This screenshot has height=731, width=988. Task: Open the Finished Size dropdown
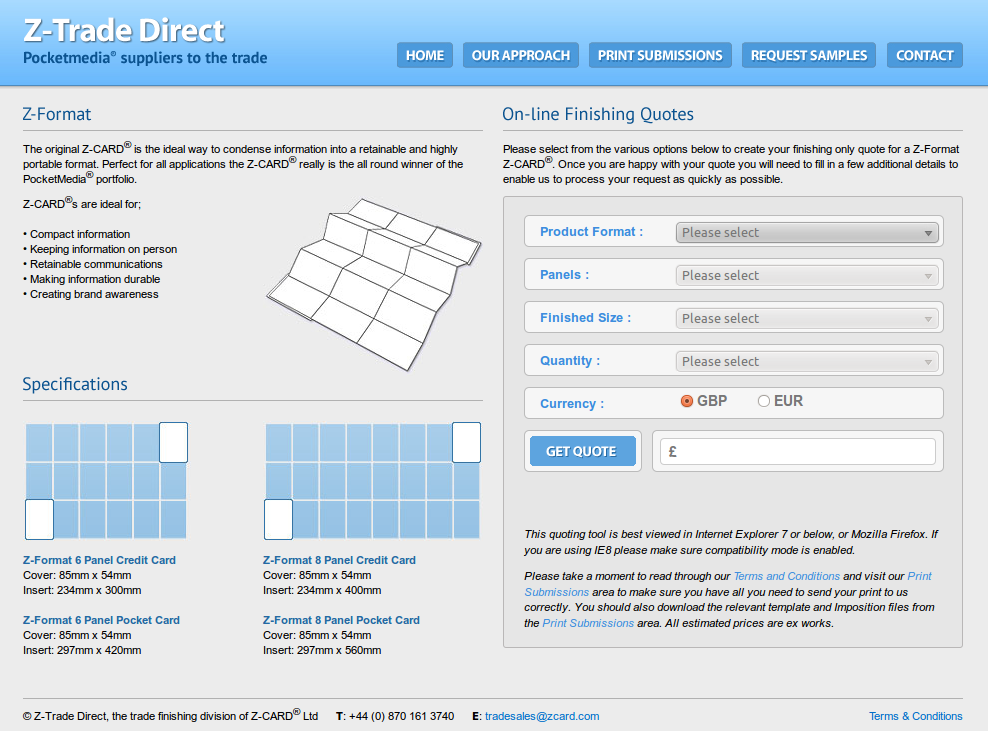[807, 319]
